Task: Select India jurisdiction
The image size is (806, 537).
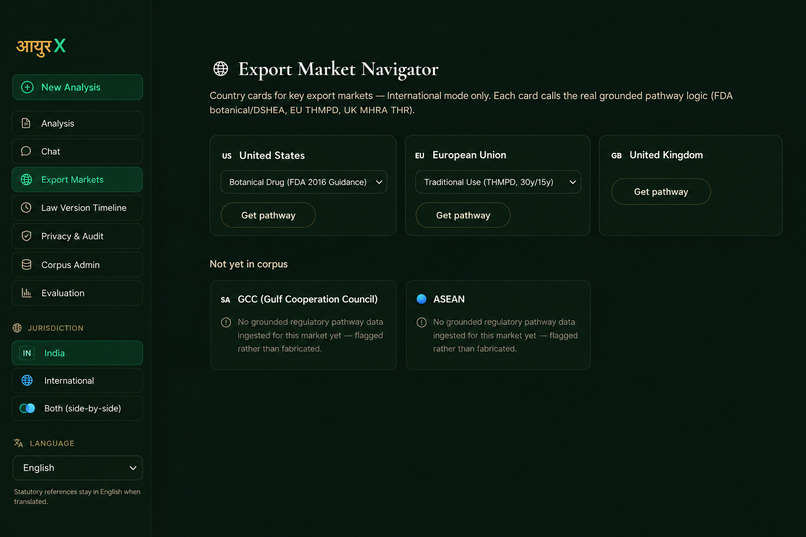Action: [x=77, y=353]
